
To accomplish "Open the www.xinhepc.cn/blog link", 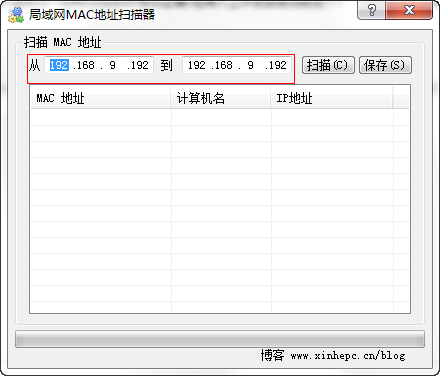I will (348, 356).
